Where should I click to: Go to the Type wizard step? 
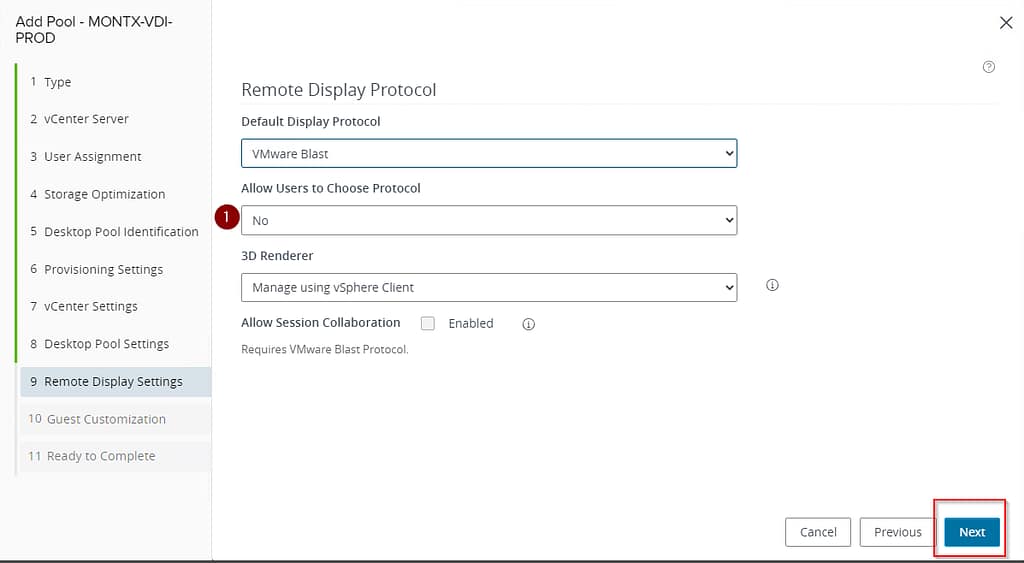pyautogui.click(x=57, y=82)
